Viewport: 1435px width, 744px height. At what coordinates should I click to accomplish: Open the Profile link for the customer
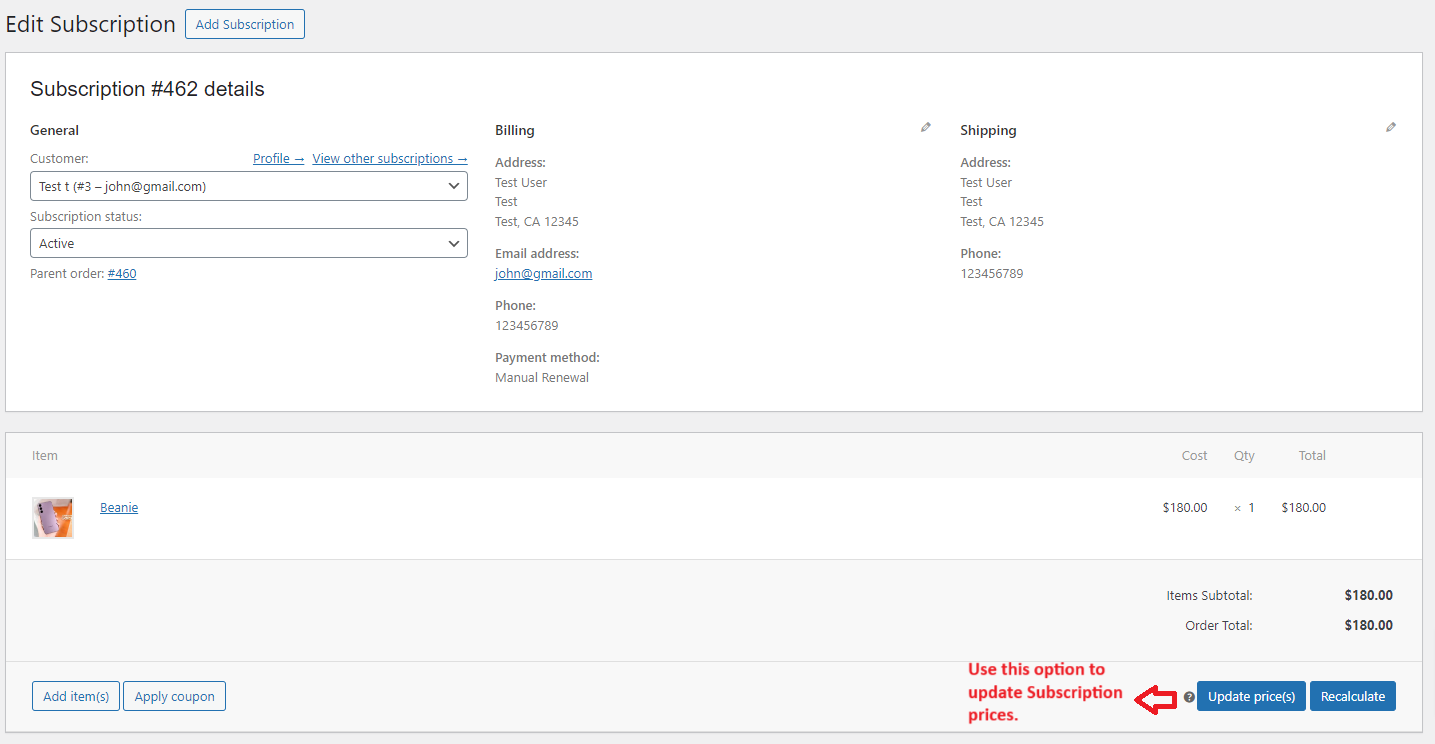click(277, 158)
